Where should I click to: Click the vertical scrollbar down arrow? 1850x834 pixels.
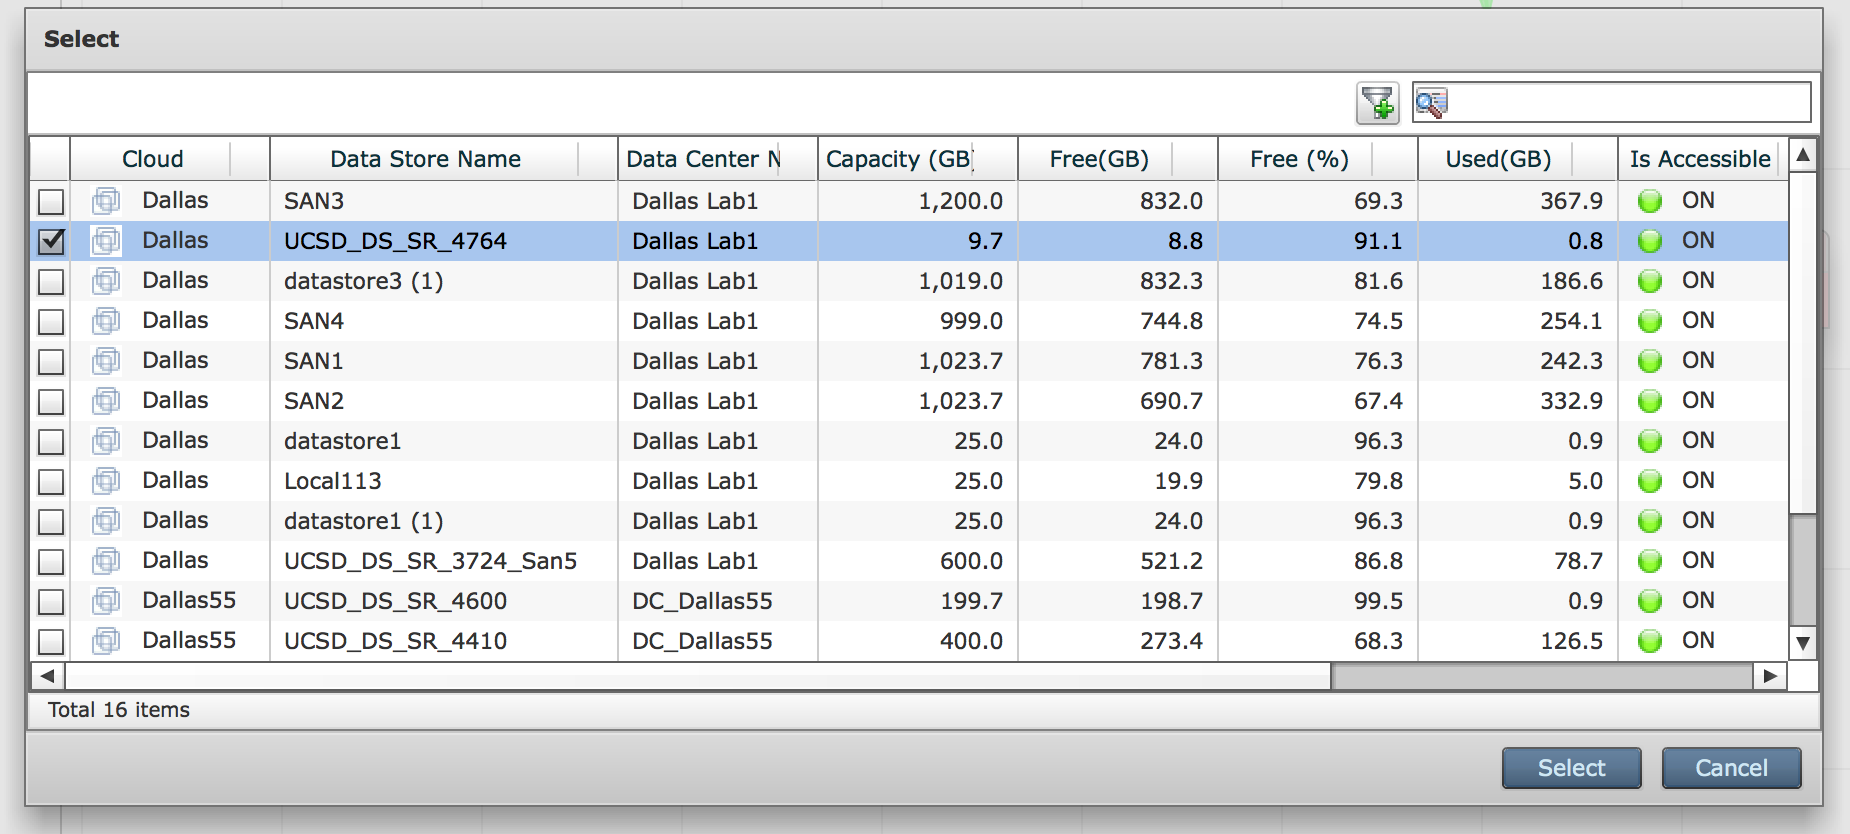pyautogui.click(x=1803, y=643)
